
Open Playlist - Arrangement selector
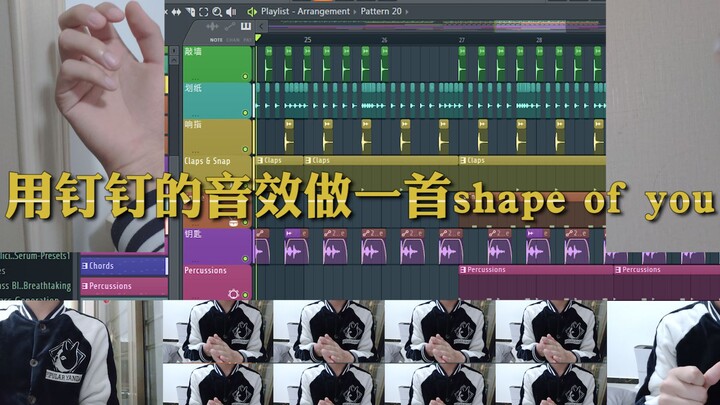tap(305, 11)
